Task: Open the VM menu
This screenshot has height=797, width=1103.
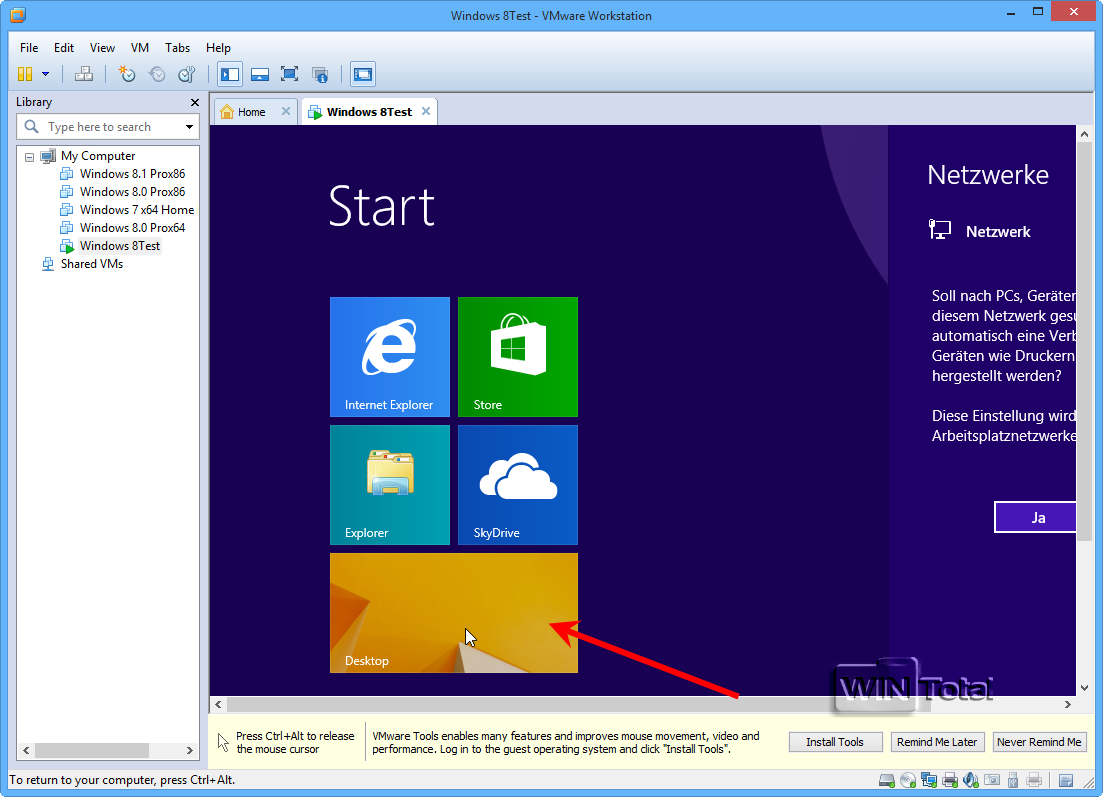Action: 140,48
